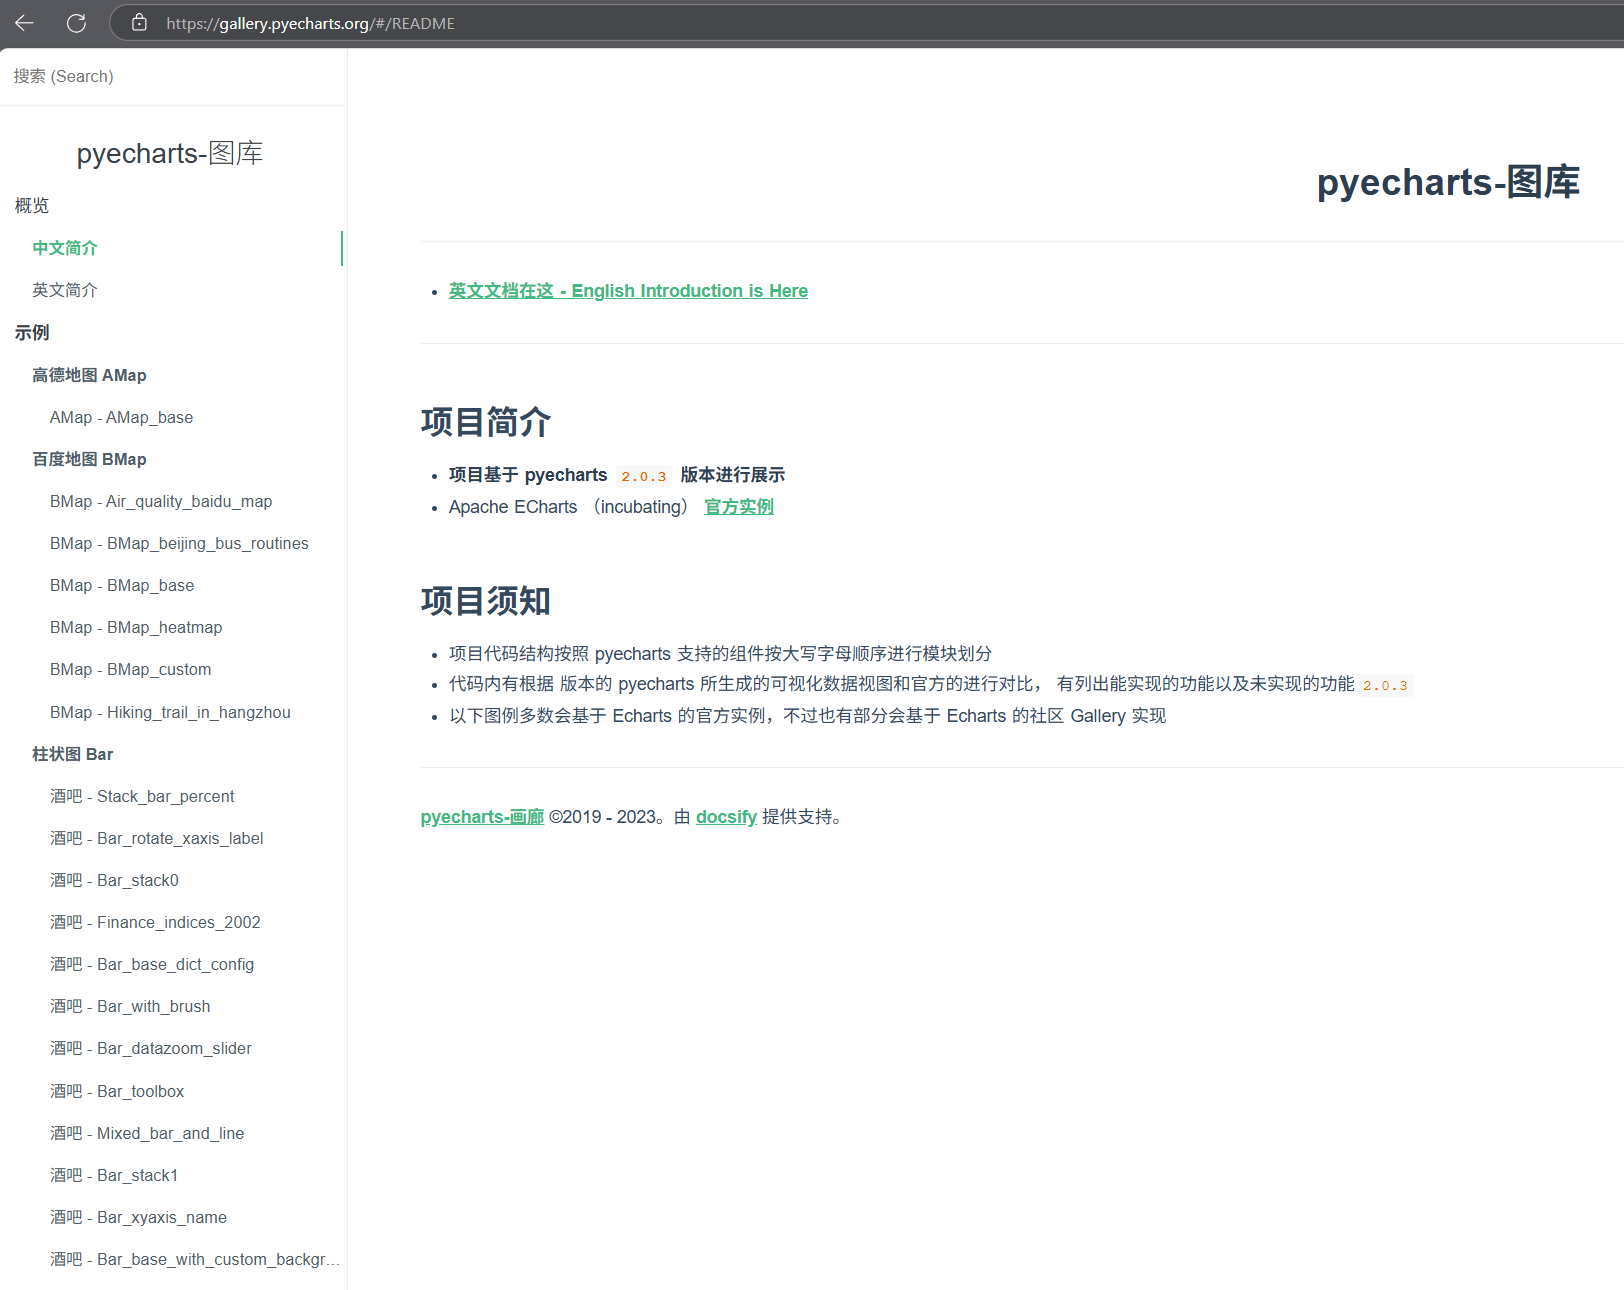Click the bullet about 大写字母顺序进行模块划分
1624x1290 pixels.
coord(720,654)
